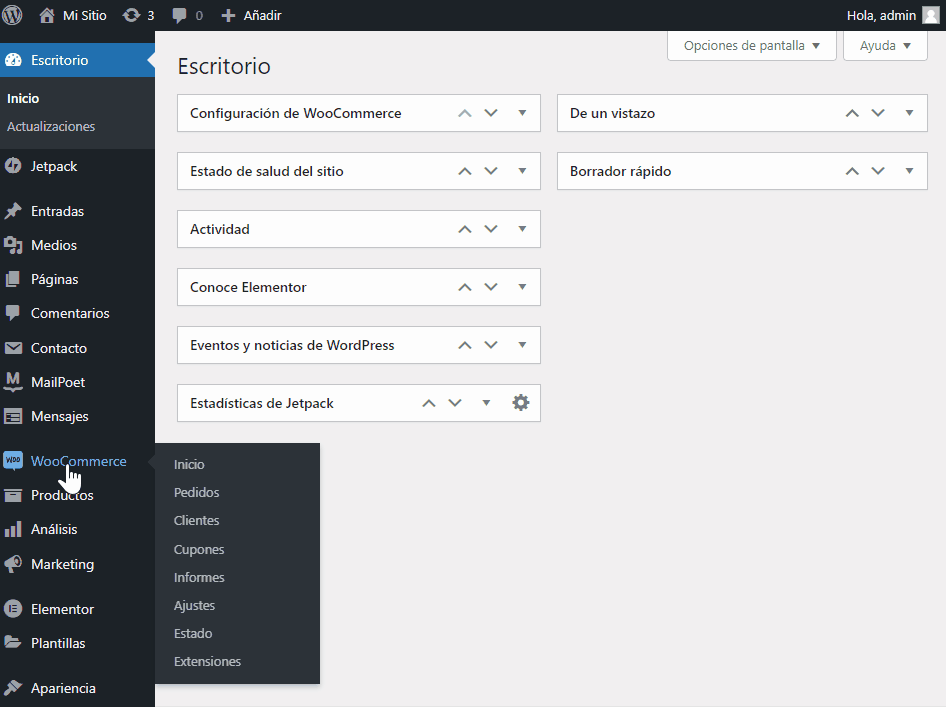Open the Mi Sitio home icon

click(x=47, y=15)
